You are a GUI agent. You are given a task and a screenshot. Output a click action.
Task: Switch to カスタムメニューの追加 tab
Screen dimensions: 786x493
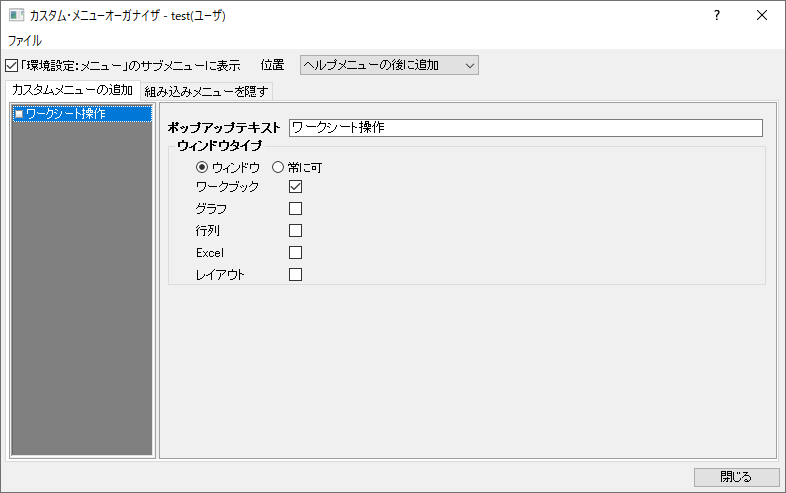[x=72, y=90]
